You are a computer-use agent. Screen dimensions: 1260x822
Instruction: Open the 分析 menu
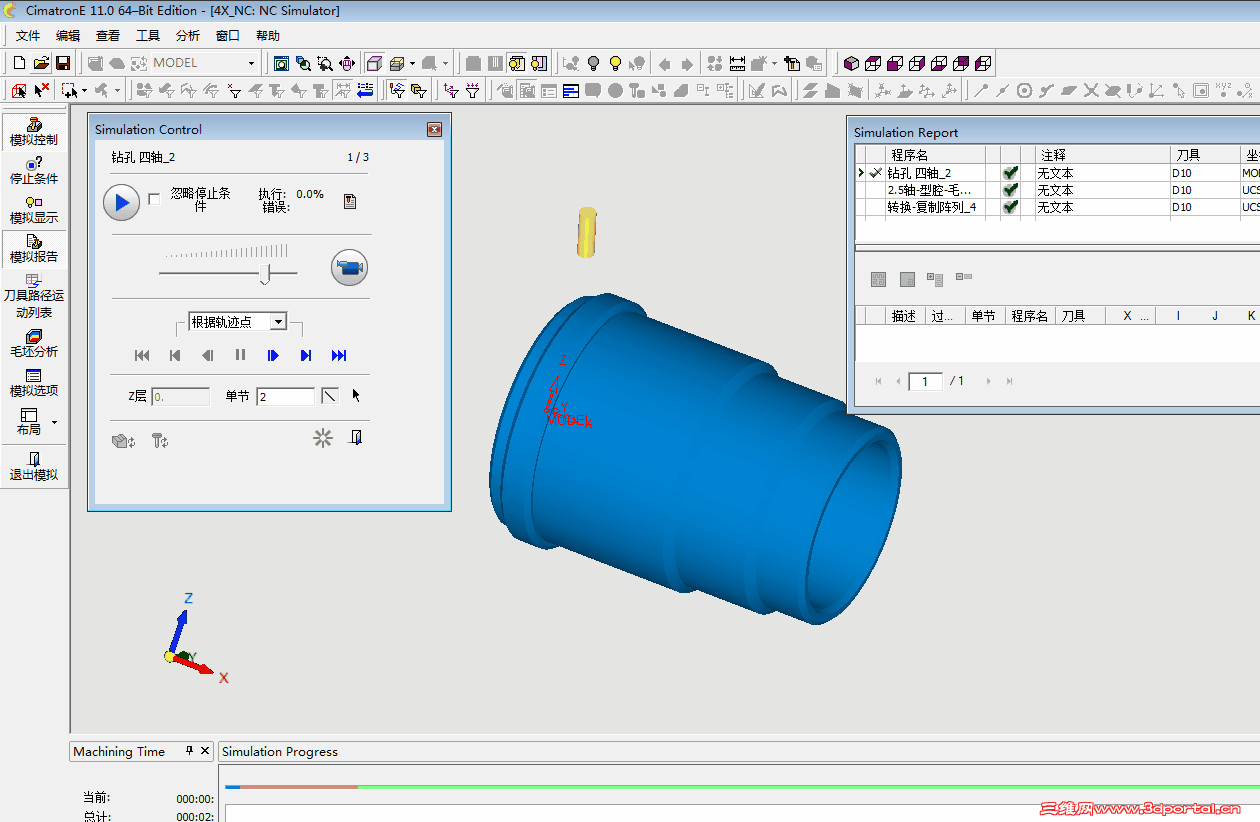[x=188, y=36]
